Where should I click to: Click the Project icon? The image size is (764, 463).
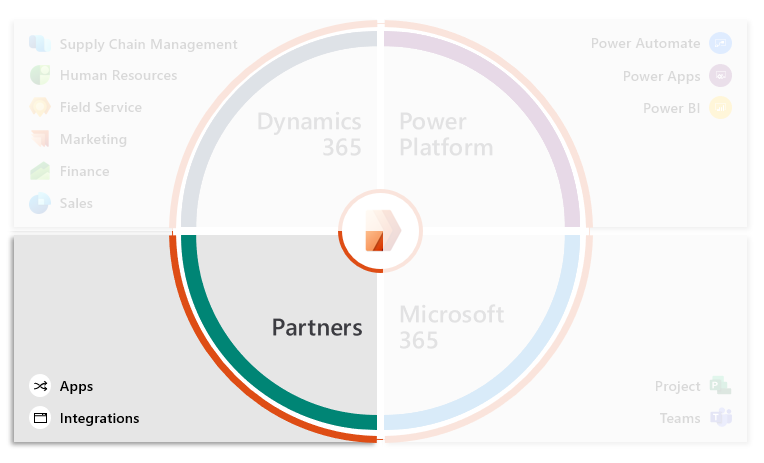[720, 386]
